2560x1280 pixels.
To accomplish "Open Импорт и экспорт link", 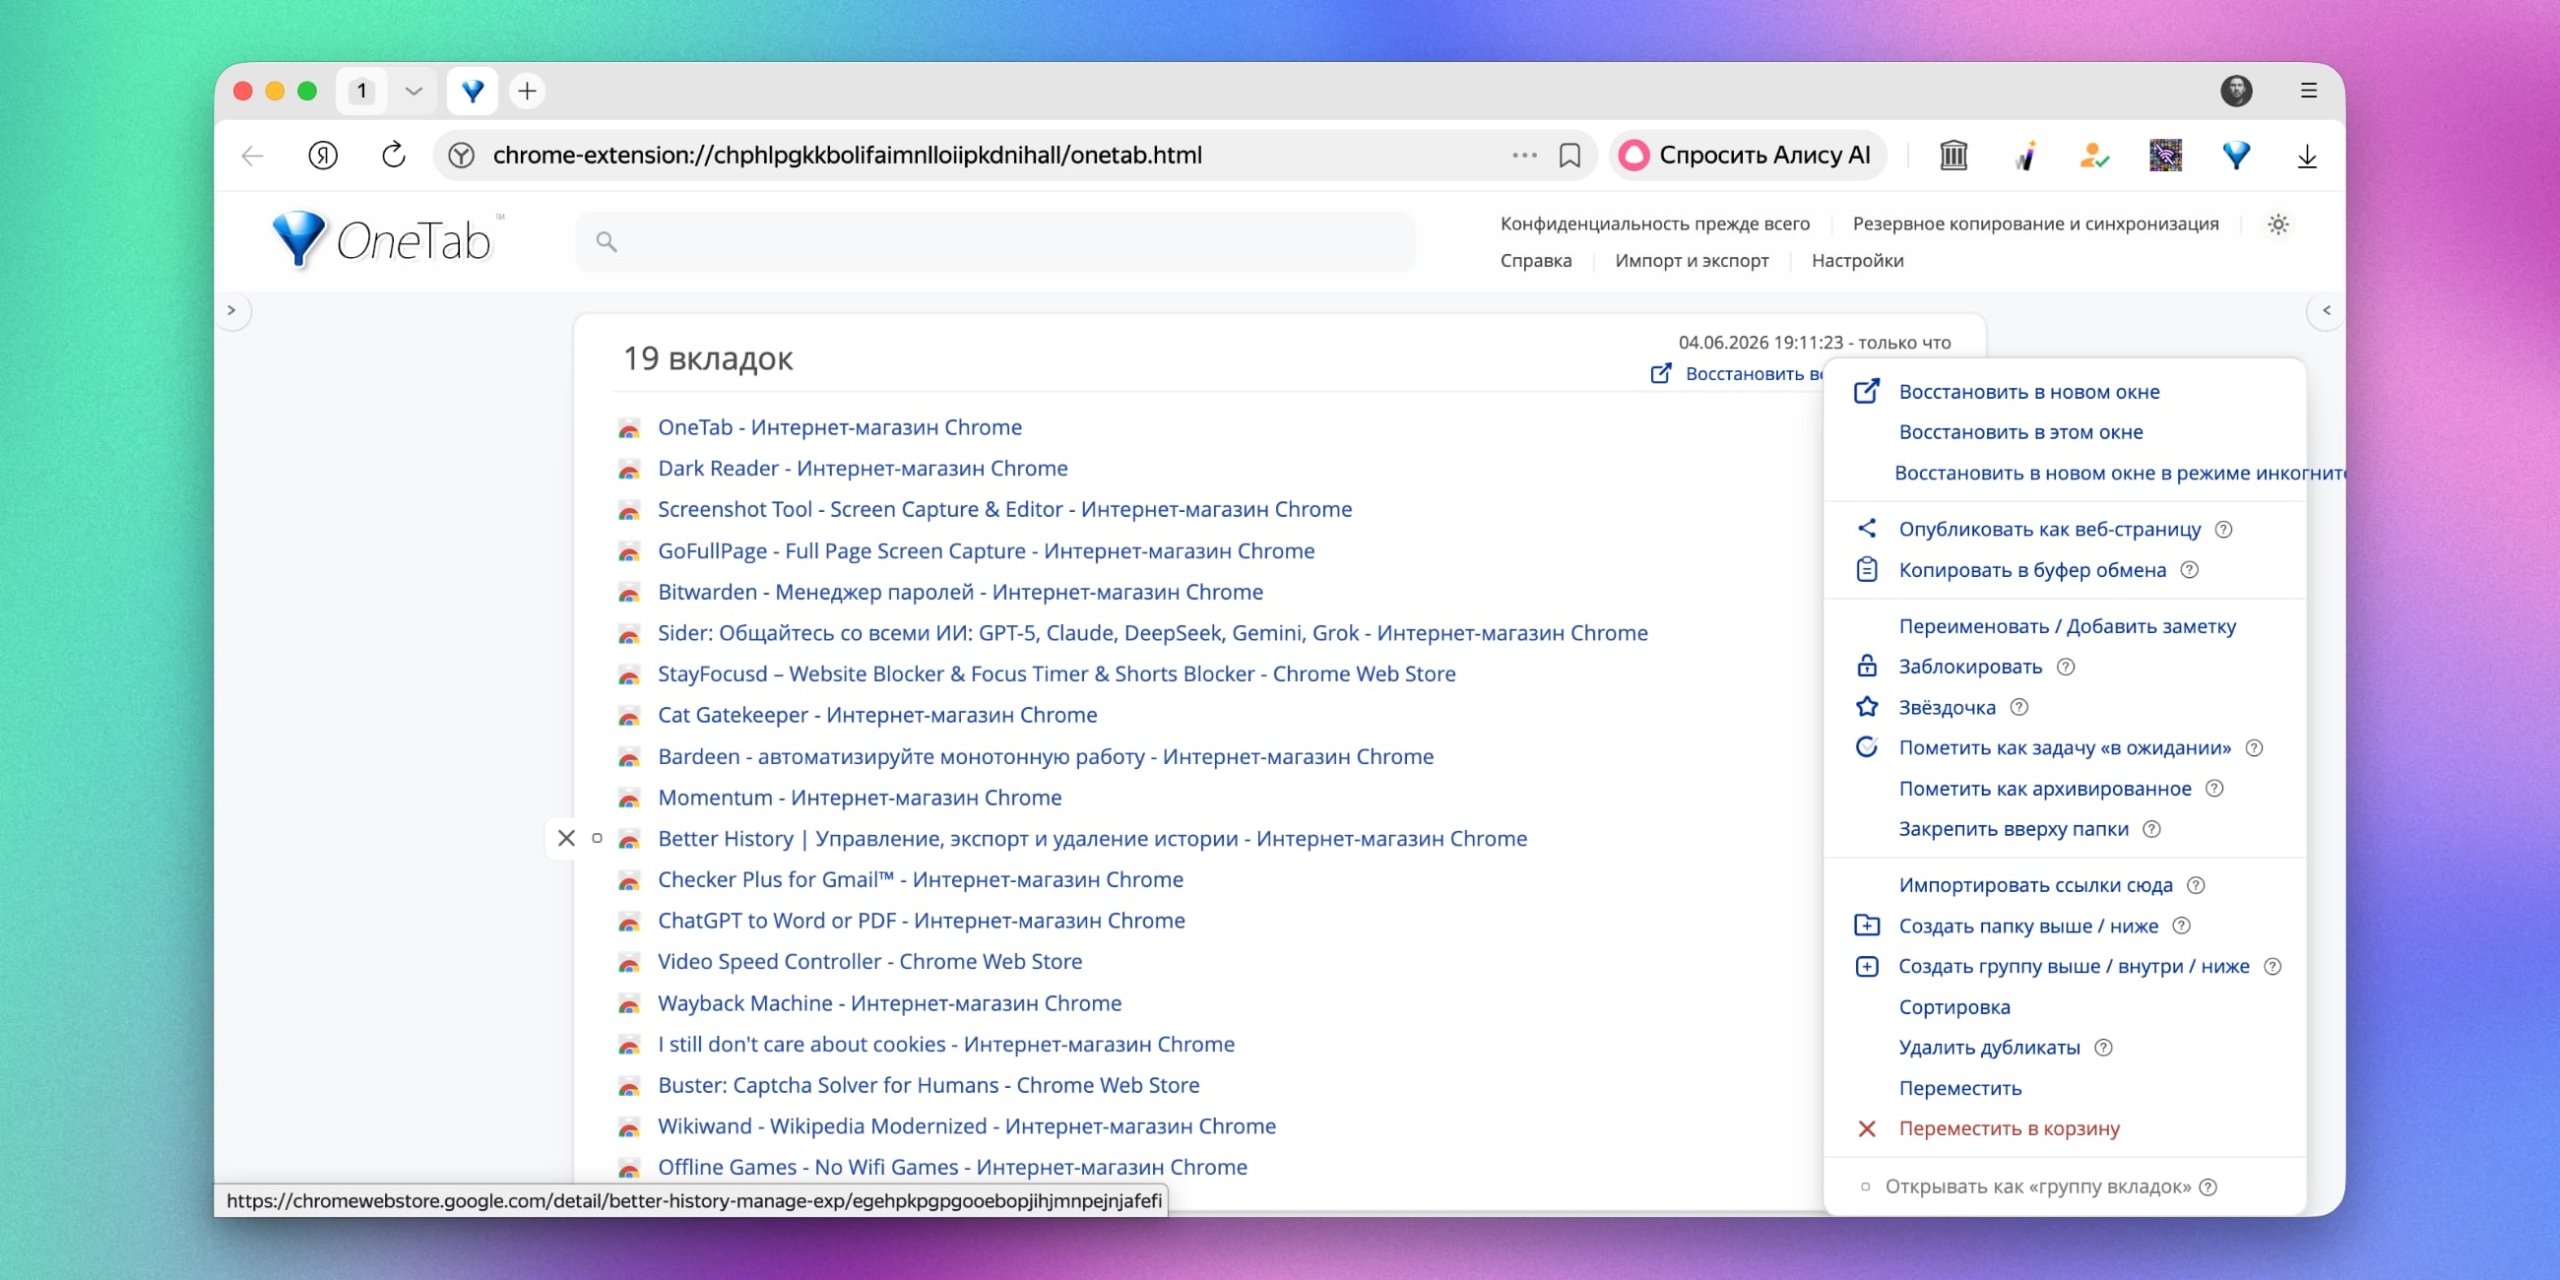I will click(x=1691, y=261).
